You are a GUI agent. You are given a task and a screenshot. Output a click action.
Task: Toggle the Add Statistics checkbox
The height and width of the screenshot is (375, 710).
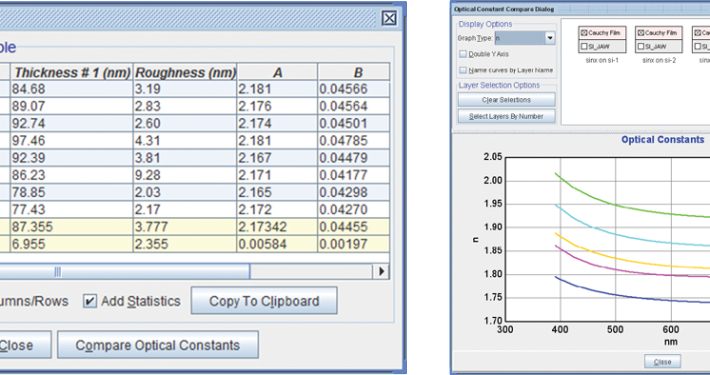point(90,301)
